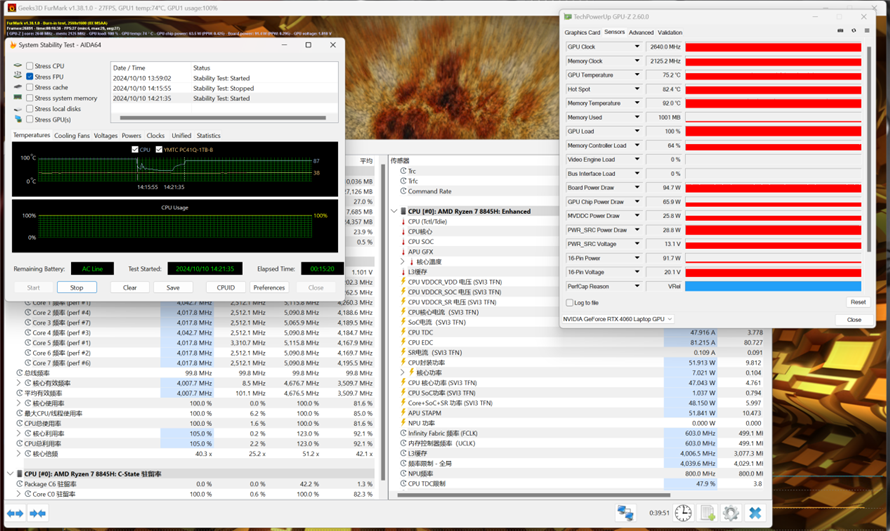
Task: Click the Reset button in GPU-Z
Action: pos(857,302)
